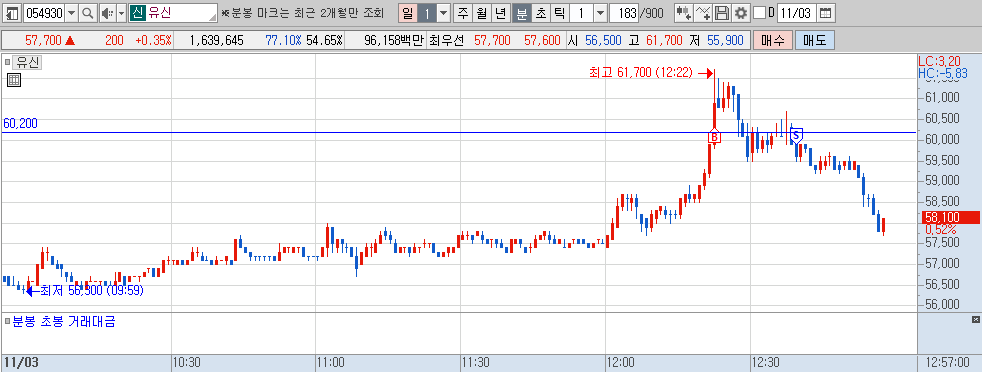Switch to 분 minute chart tab
This screenshot has width=982, height=372.
[x=521, y=13]
